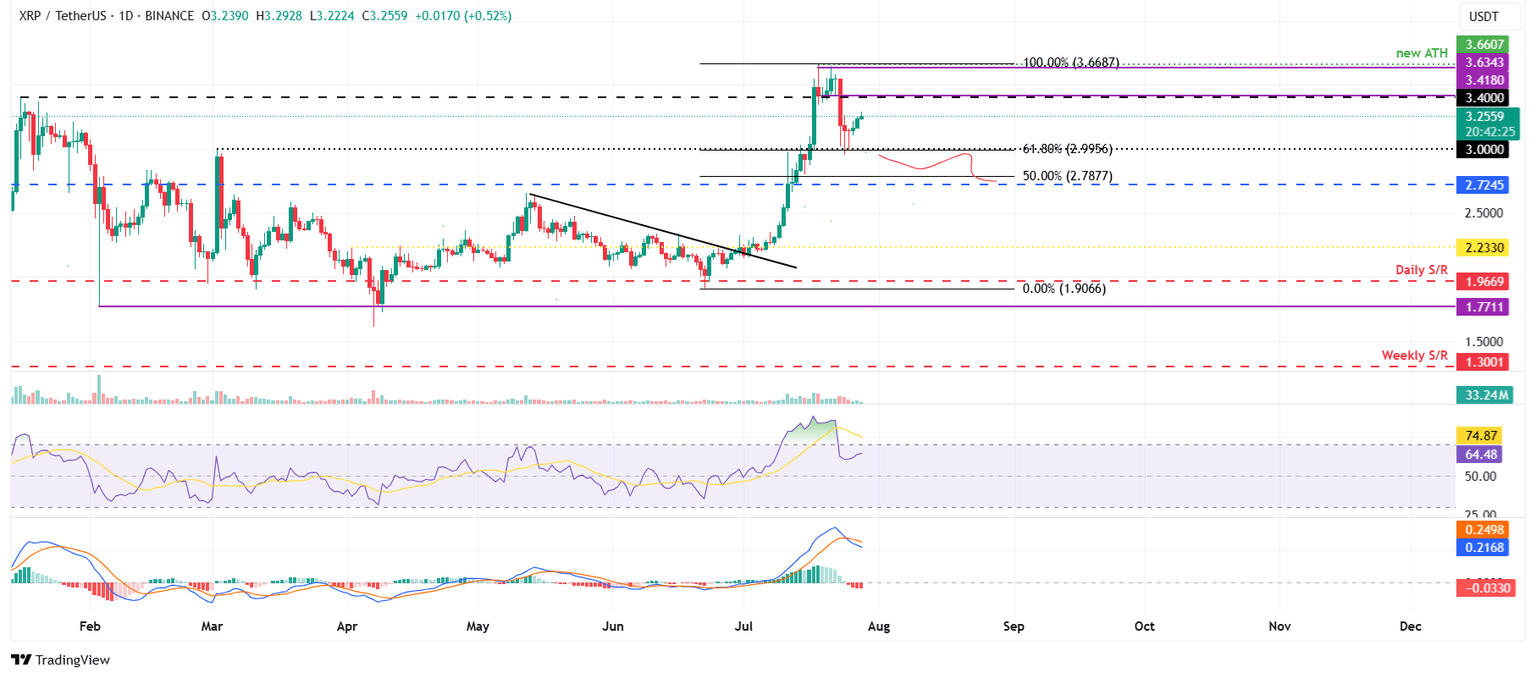This screenshot has height=678, width=1536.
Task: Click the 61.80% (2.9956) Fibonacci label
Action: point(1068,149)
